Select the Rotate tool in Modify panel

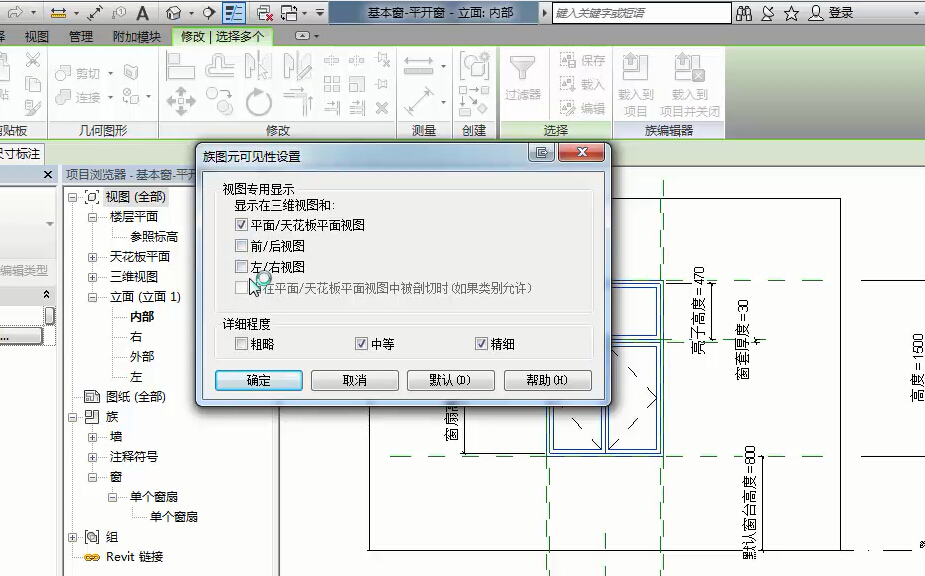[258, 101]
